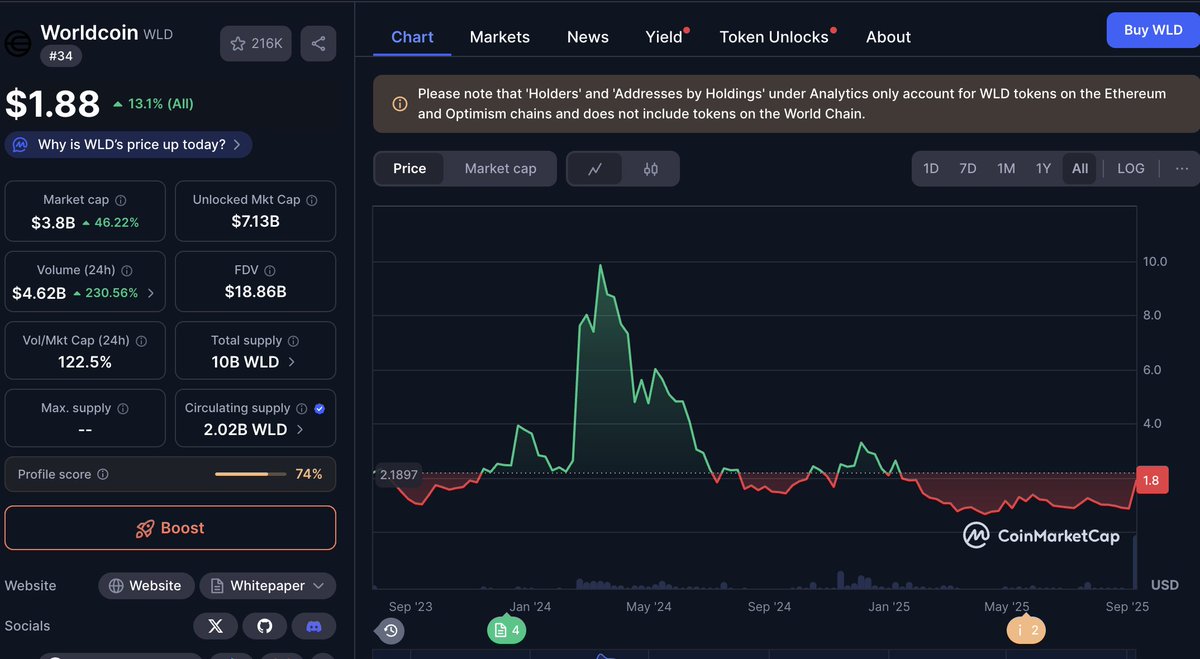Set chart range to 1D
The image size is (1200, 659).
931,168
